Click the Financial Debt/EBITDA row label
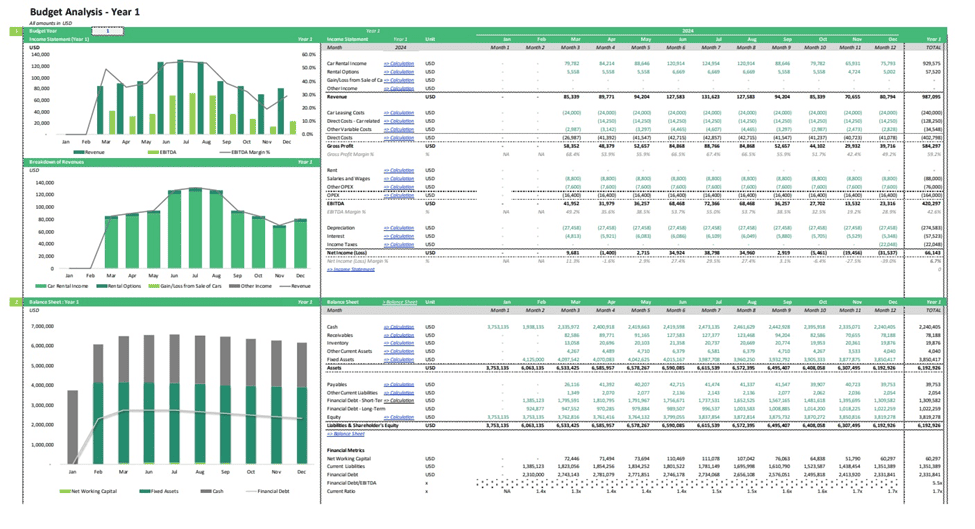 (x=351, y=482)
